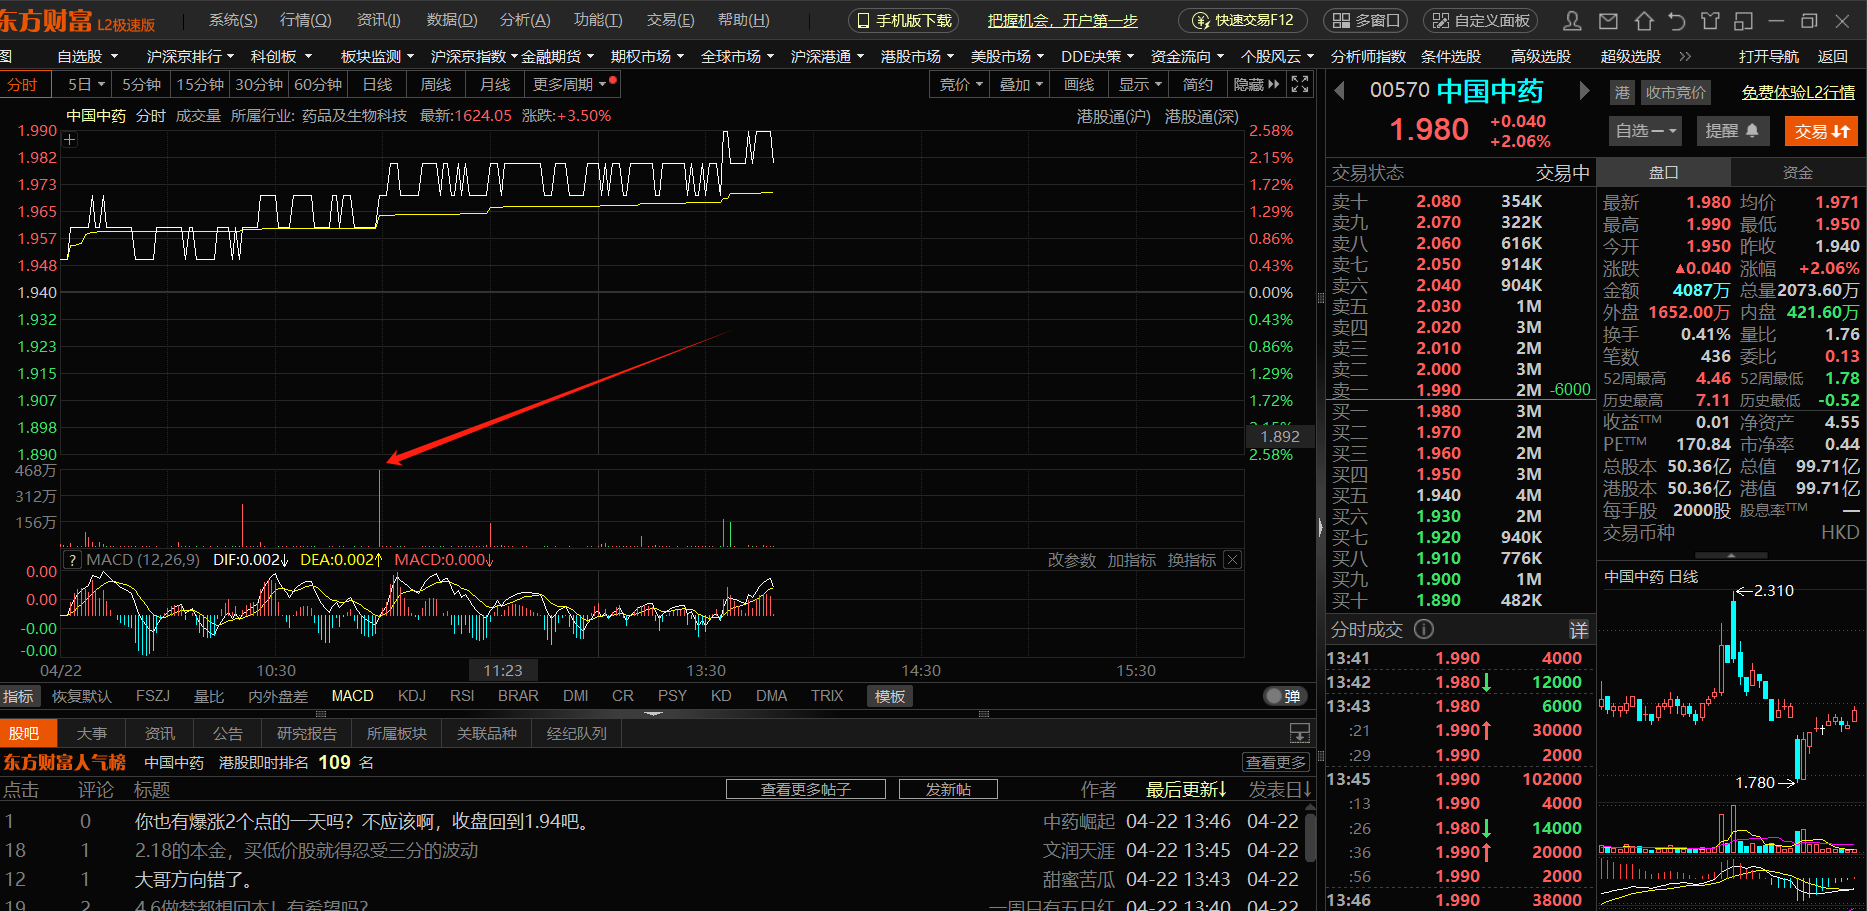The width and height of the screenshot is (1867, 911).
Task: Click the 发新帖 button
Action: [x=948, y=790]
